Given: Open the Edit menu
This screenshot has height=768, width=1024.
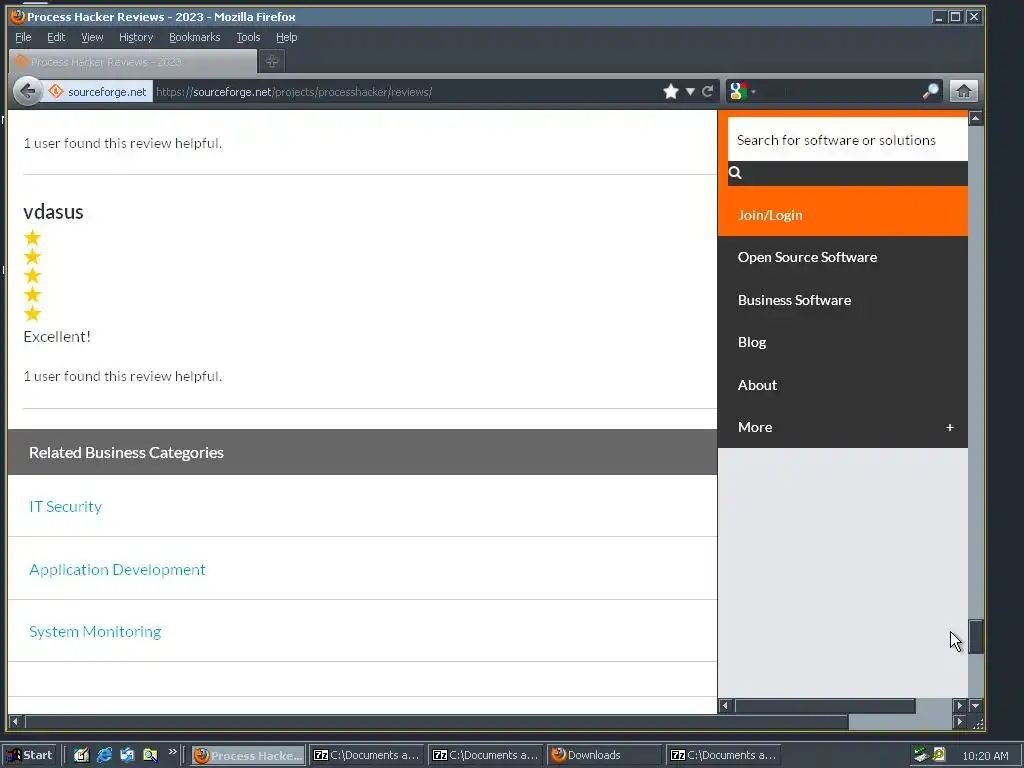Looking at the screenshot, I should 56,37.
